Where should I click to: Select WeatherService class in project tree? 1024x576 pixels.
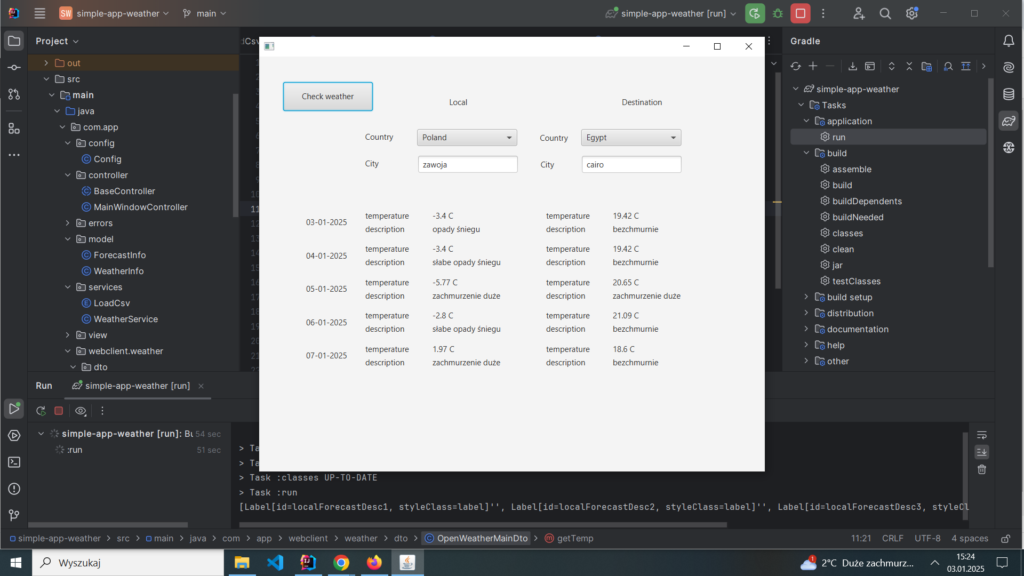125,319
